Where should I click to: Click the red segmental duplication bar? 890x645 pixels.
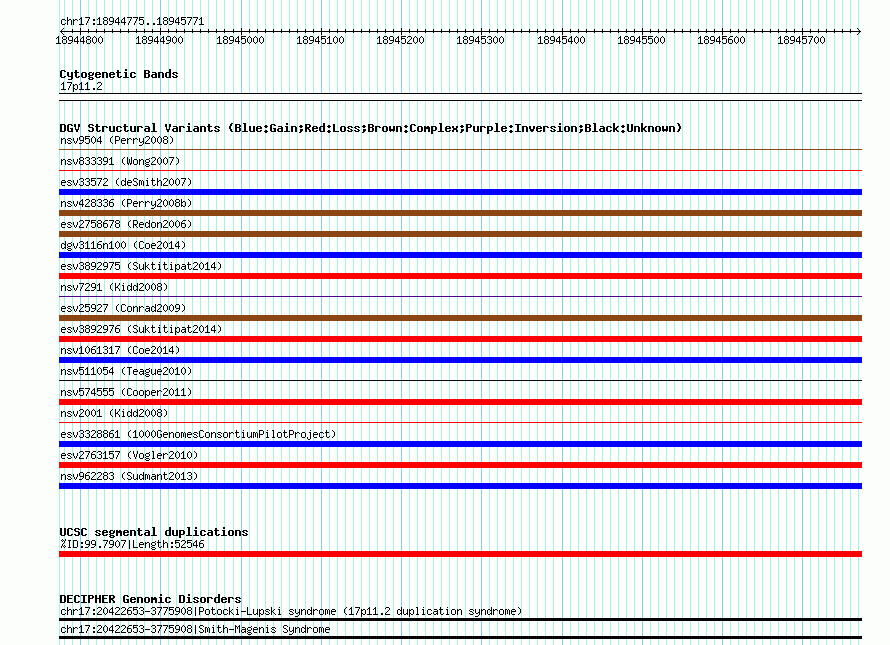tap(460, 554)
